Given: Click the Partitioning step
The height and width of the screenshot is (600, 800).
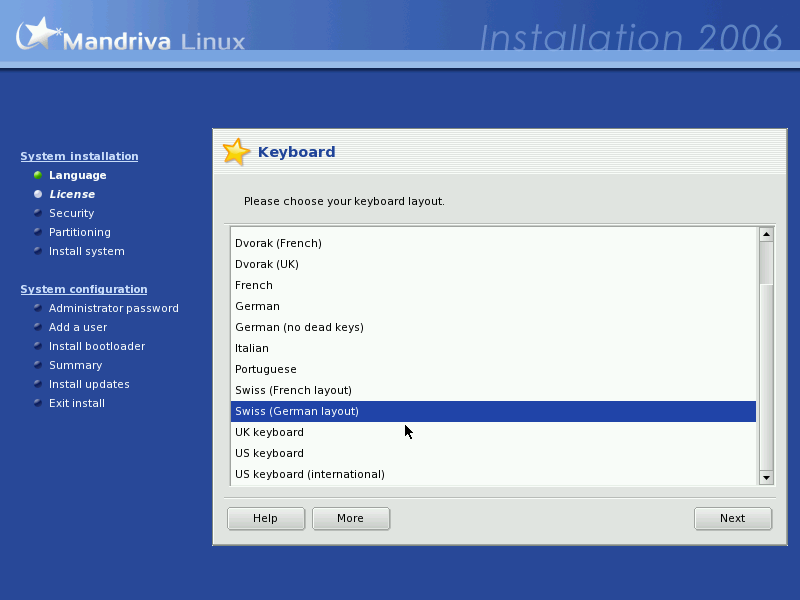Looking at the screenshot, I should 80,232.
